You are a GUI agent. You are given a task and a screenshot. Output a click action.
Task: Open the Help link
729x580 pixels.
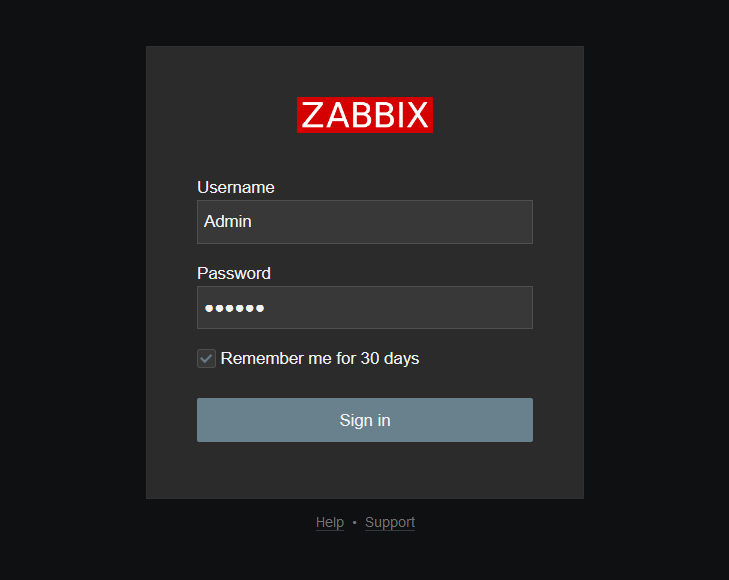330,522
